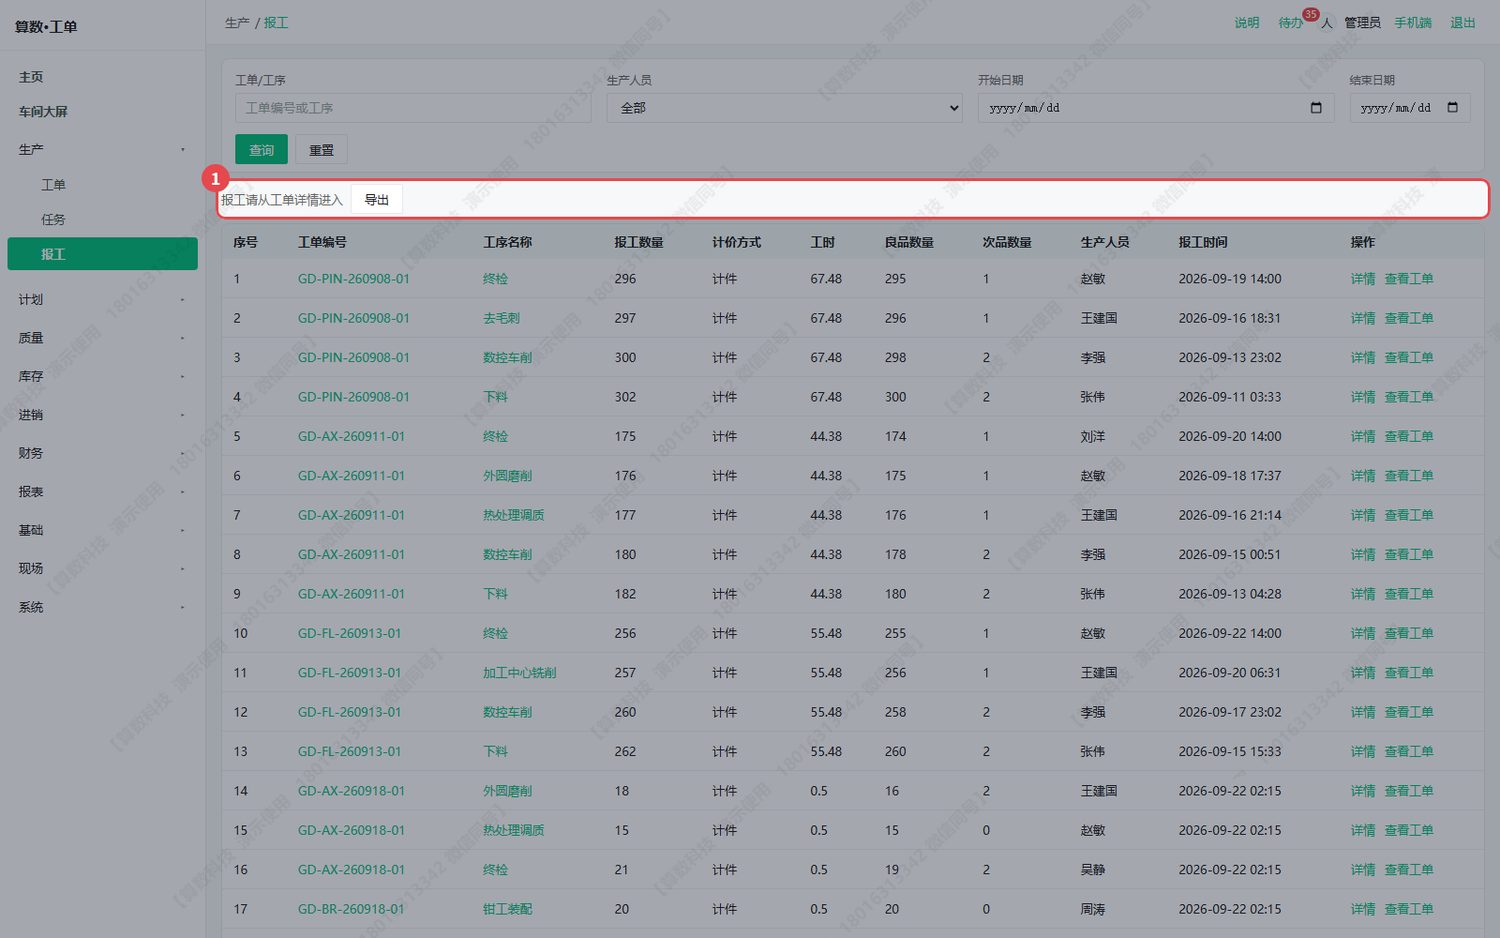Expand the 财务 sidebar menu
The height and width of the screenshot is (938, 1500).
click(102, 453)
